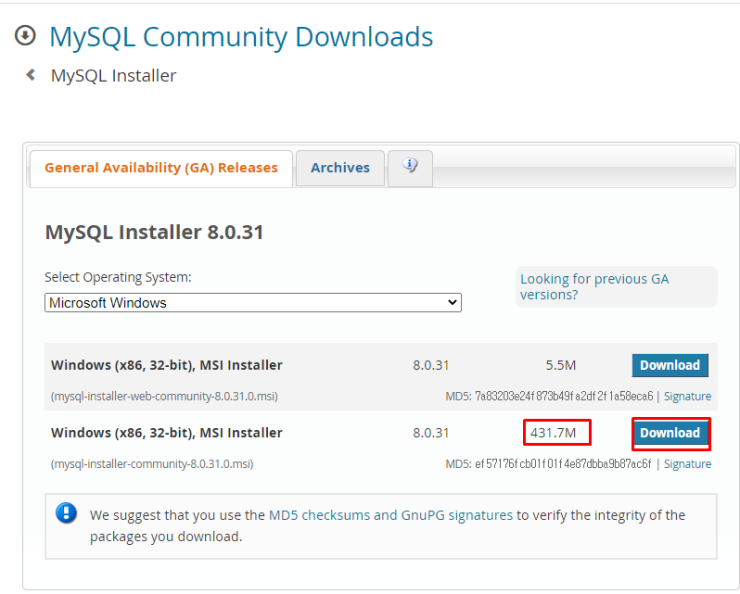Image resolution: width=740 pixels, height=594 pixels.
Task: Click the MySQL Installer 8.0.31 heading
Action: (x=154, y=232)
